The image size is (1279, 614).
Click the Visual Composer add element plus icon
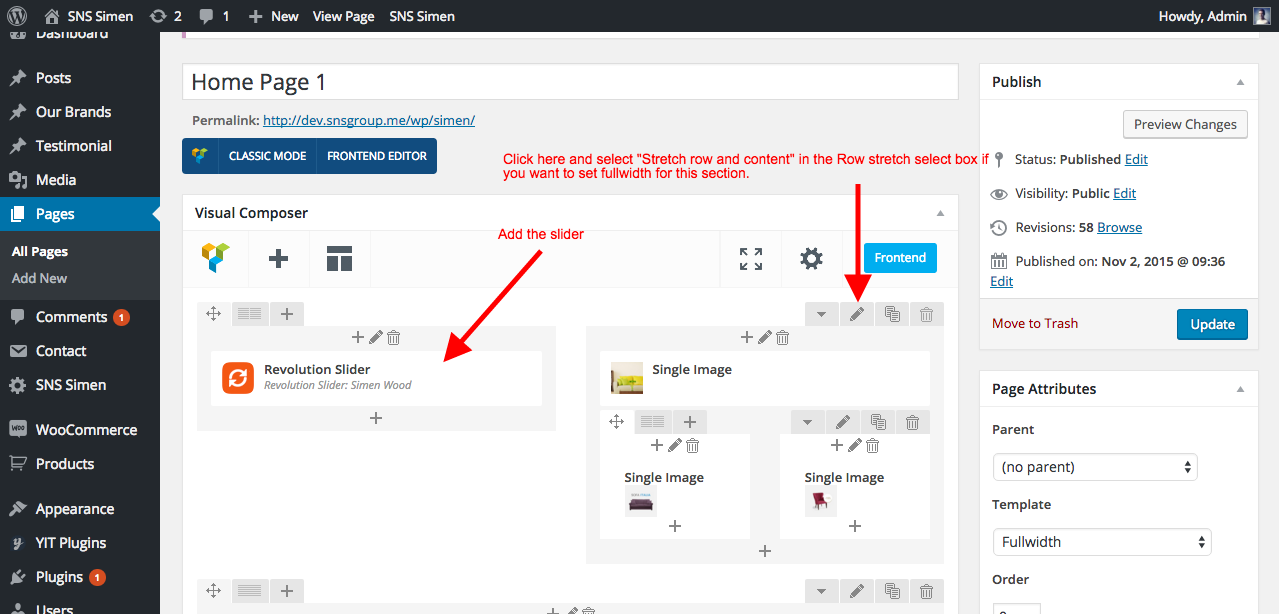pos(278,258)
